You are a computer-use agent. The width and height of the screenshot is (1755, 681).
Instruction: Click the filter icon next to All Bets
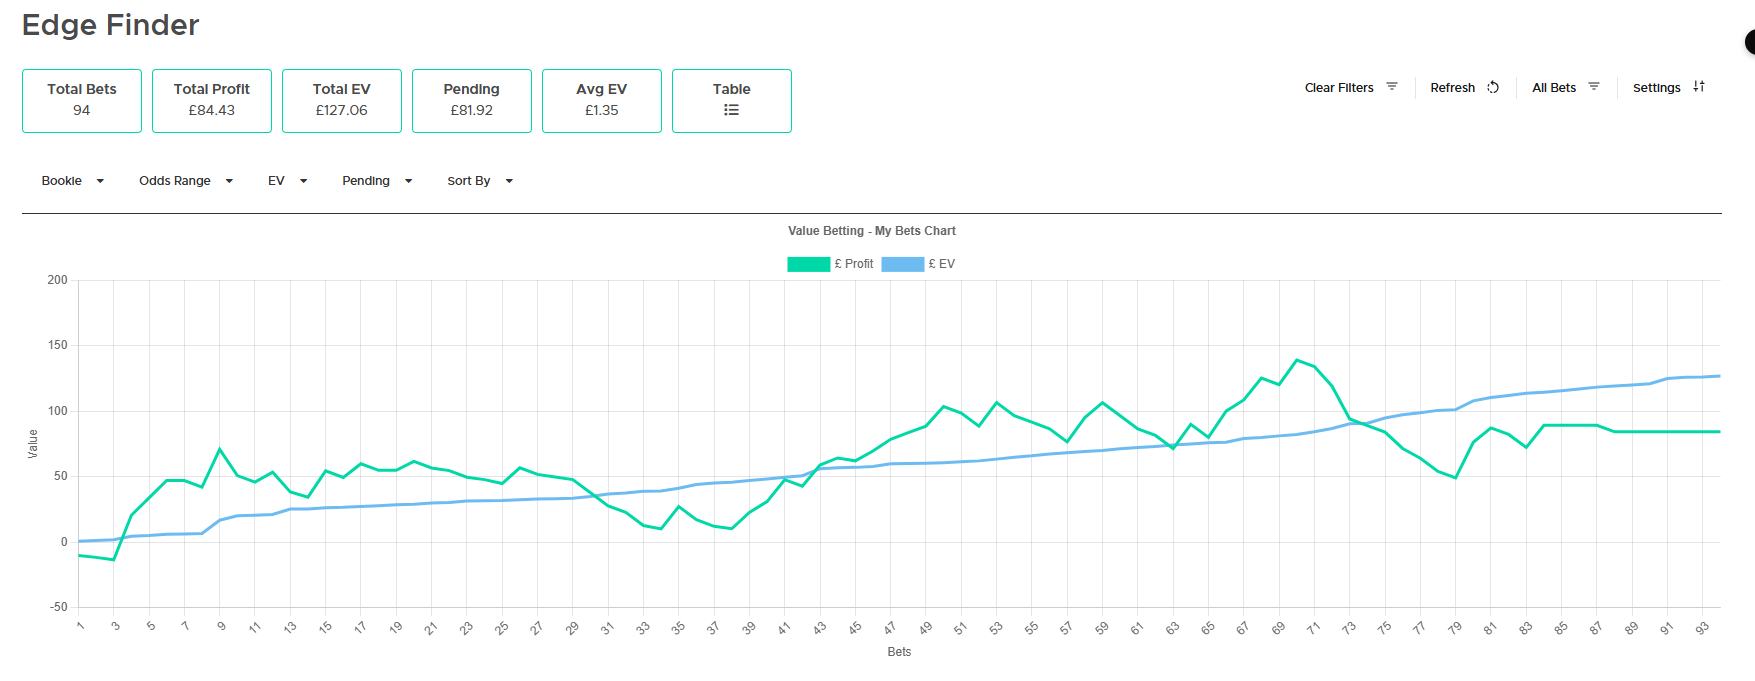(1593, 87)
